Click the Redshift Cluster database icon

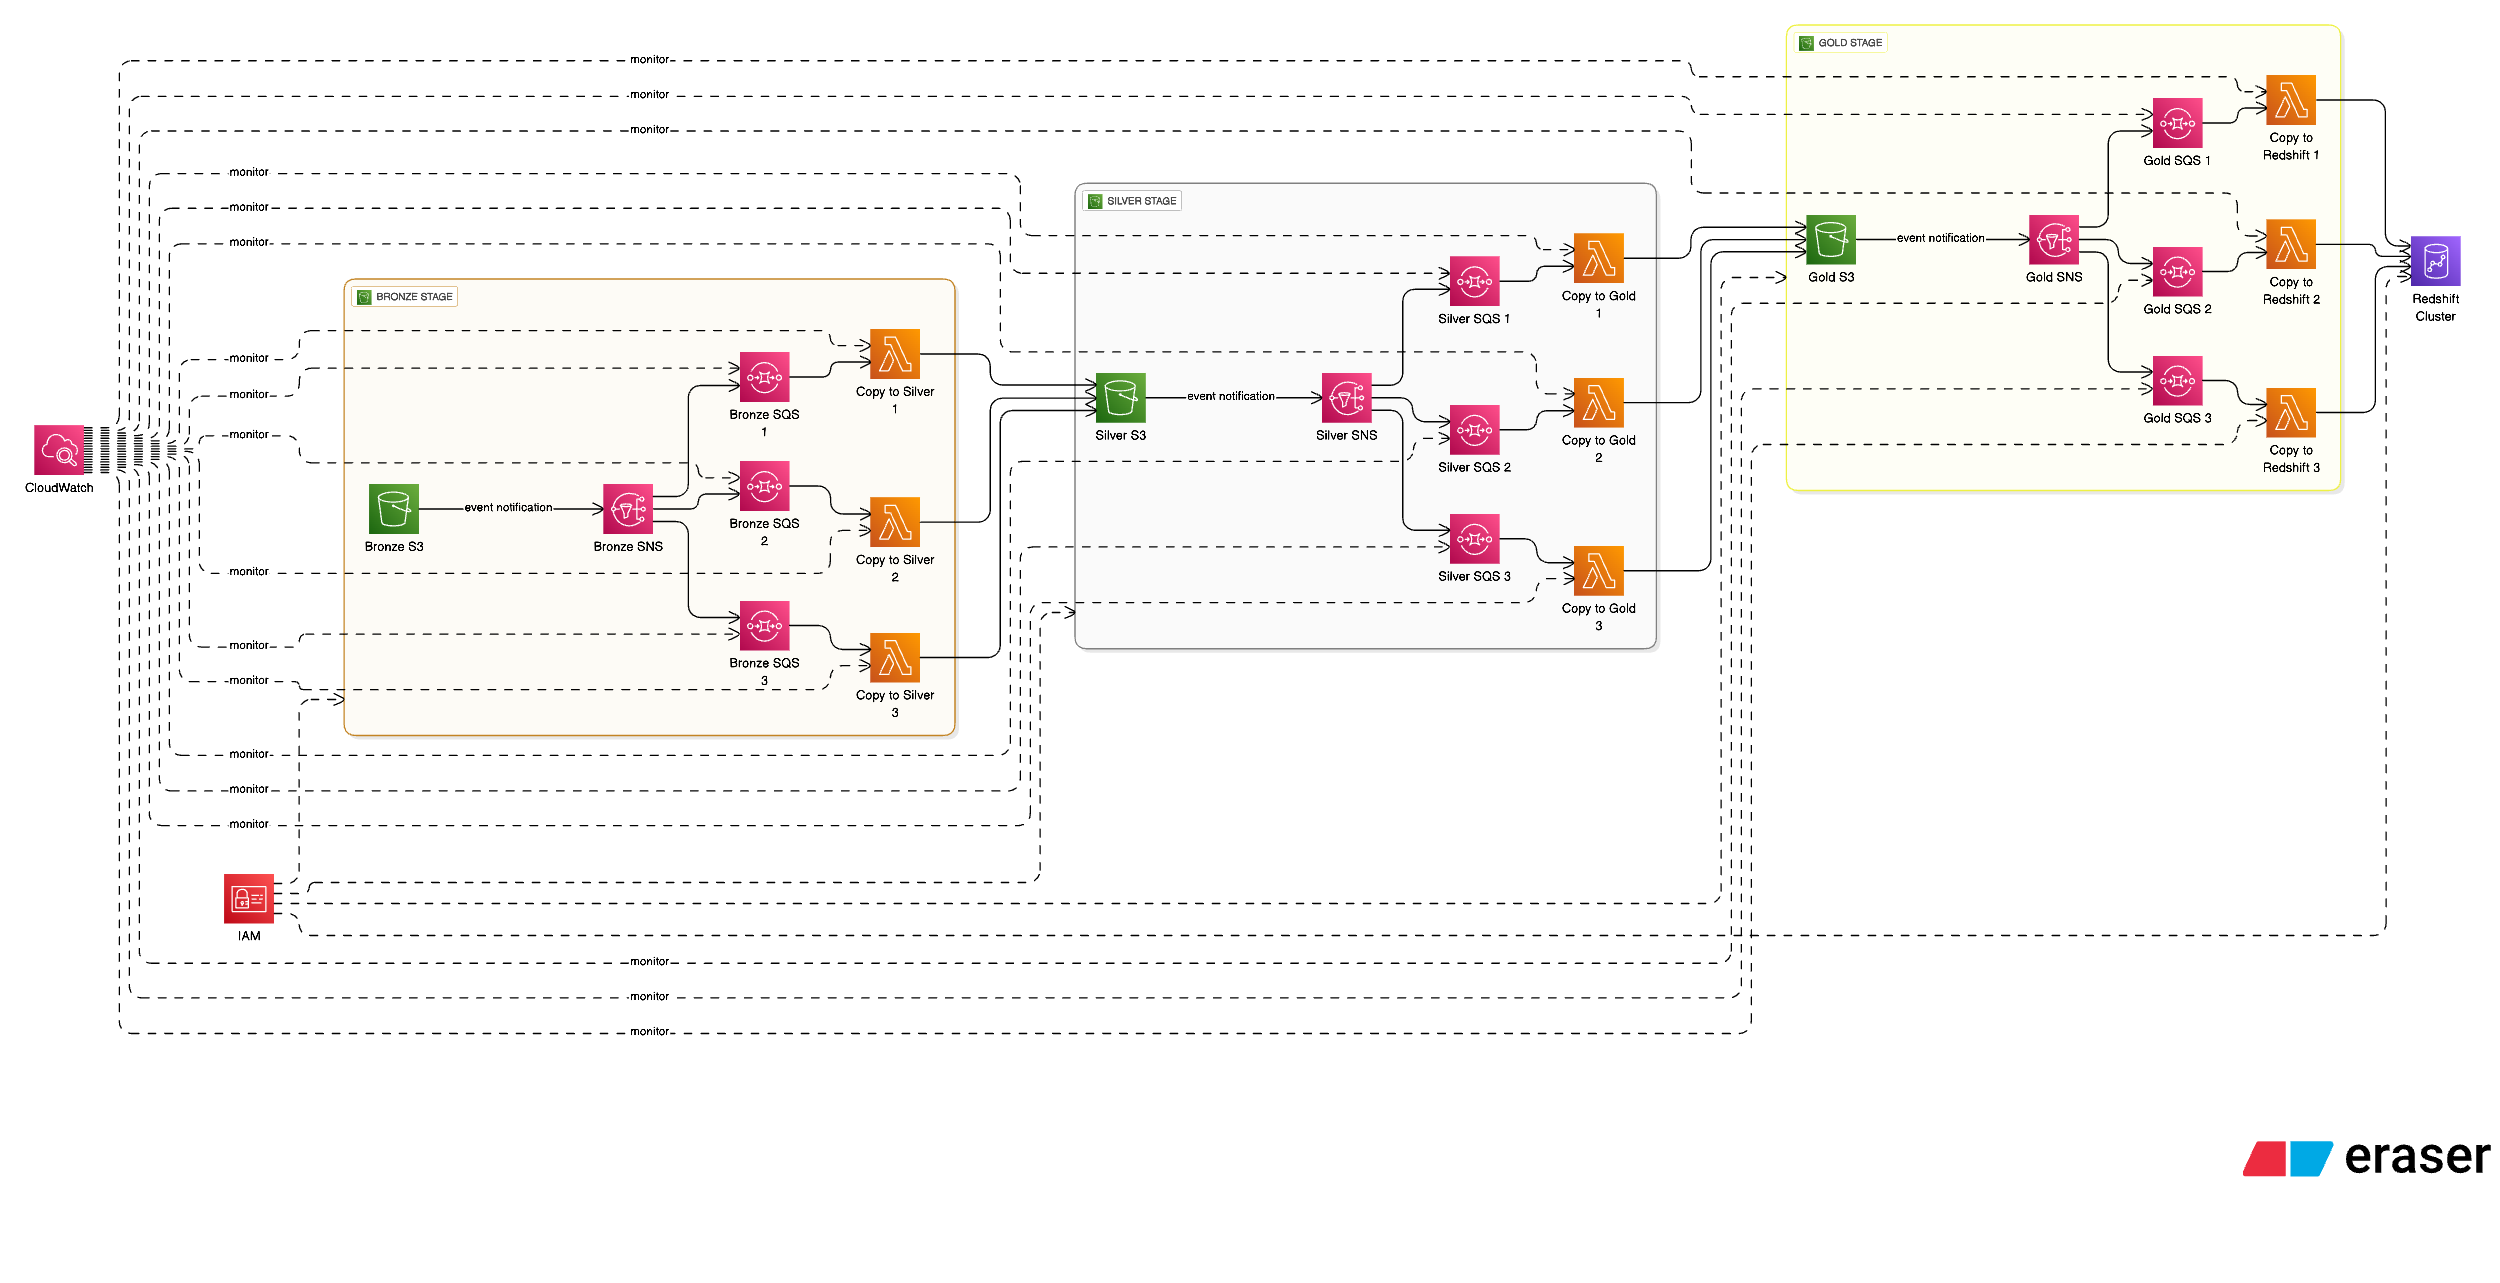click(2434, 264)
